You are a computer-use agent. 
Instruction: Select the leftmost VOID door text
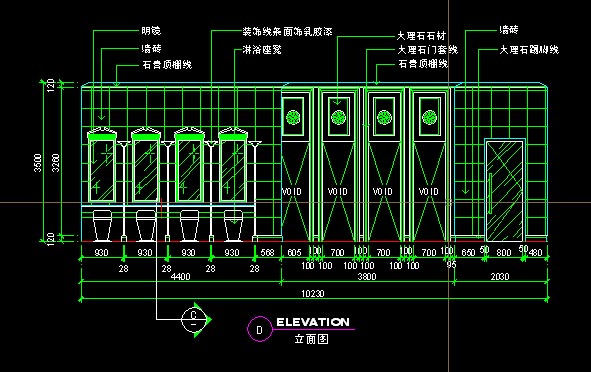pyautogui.click(x=292, y=191)
